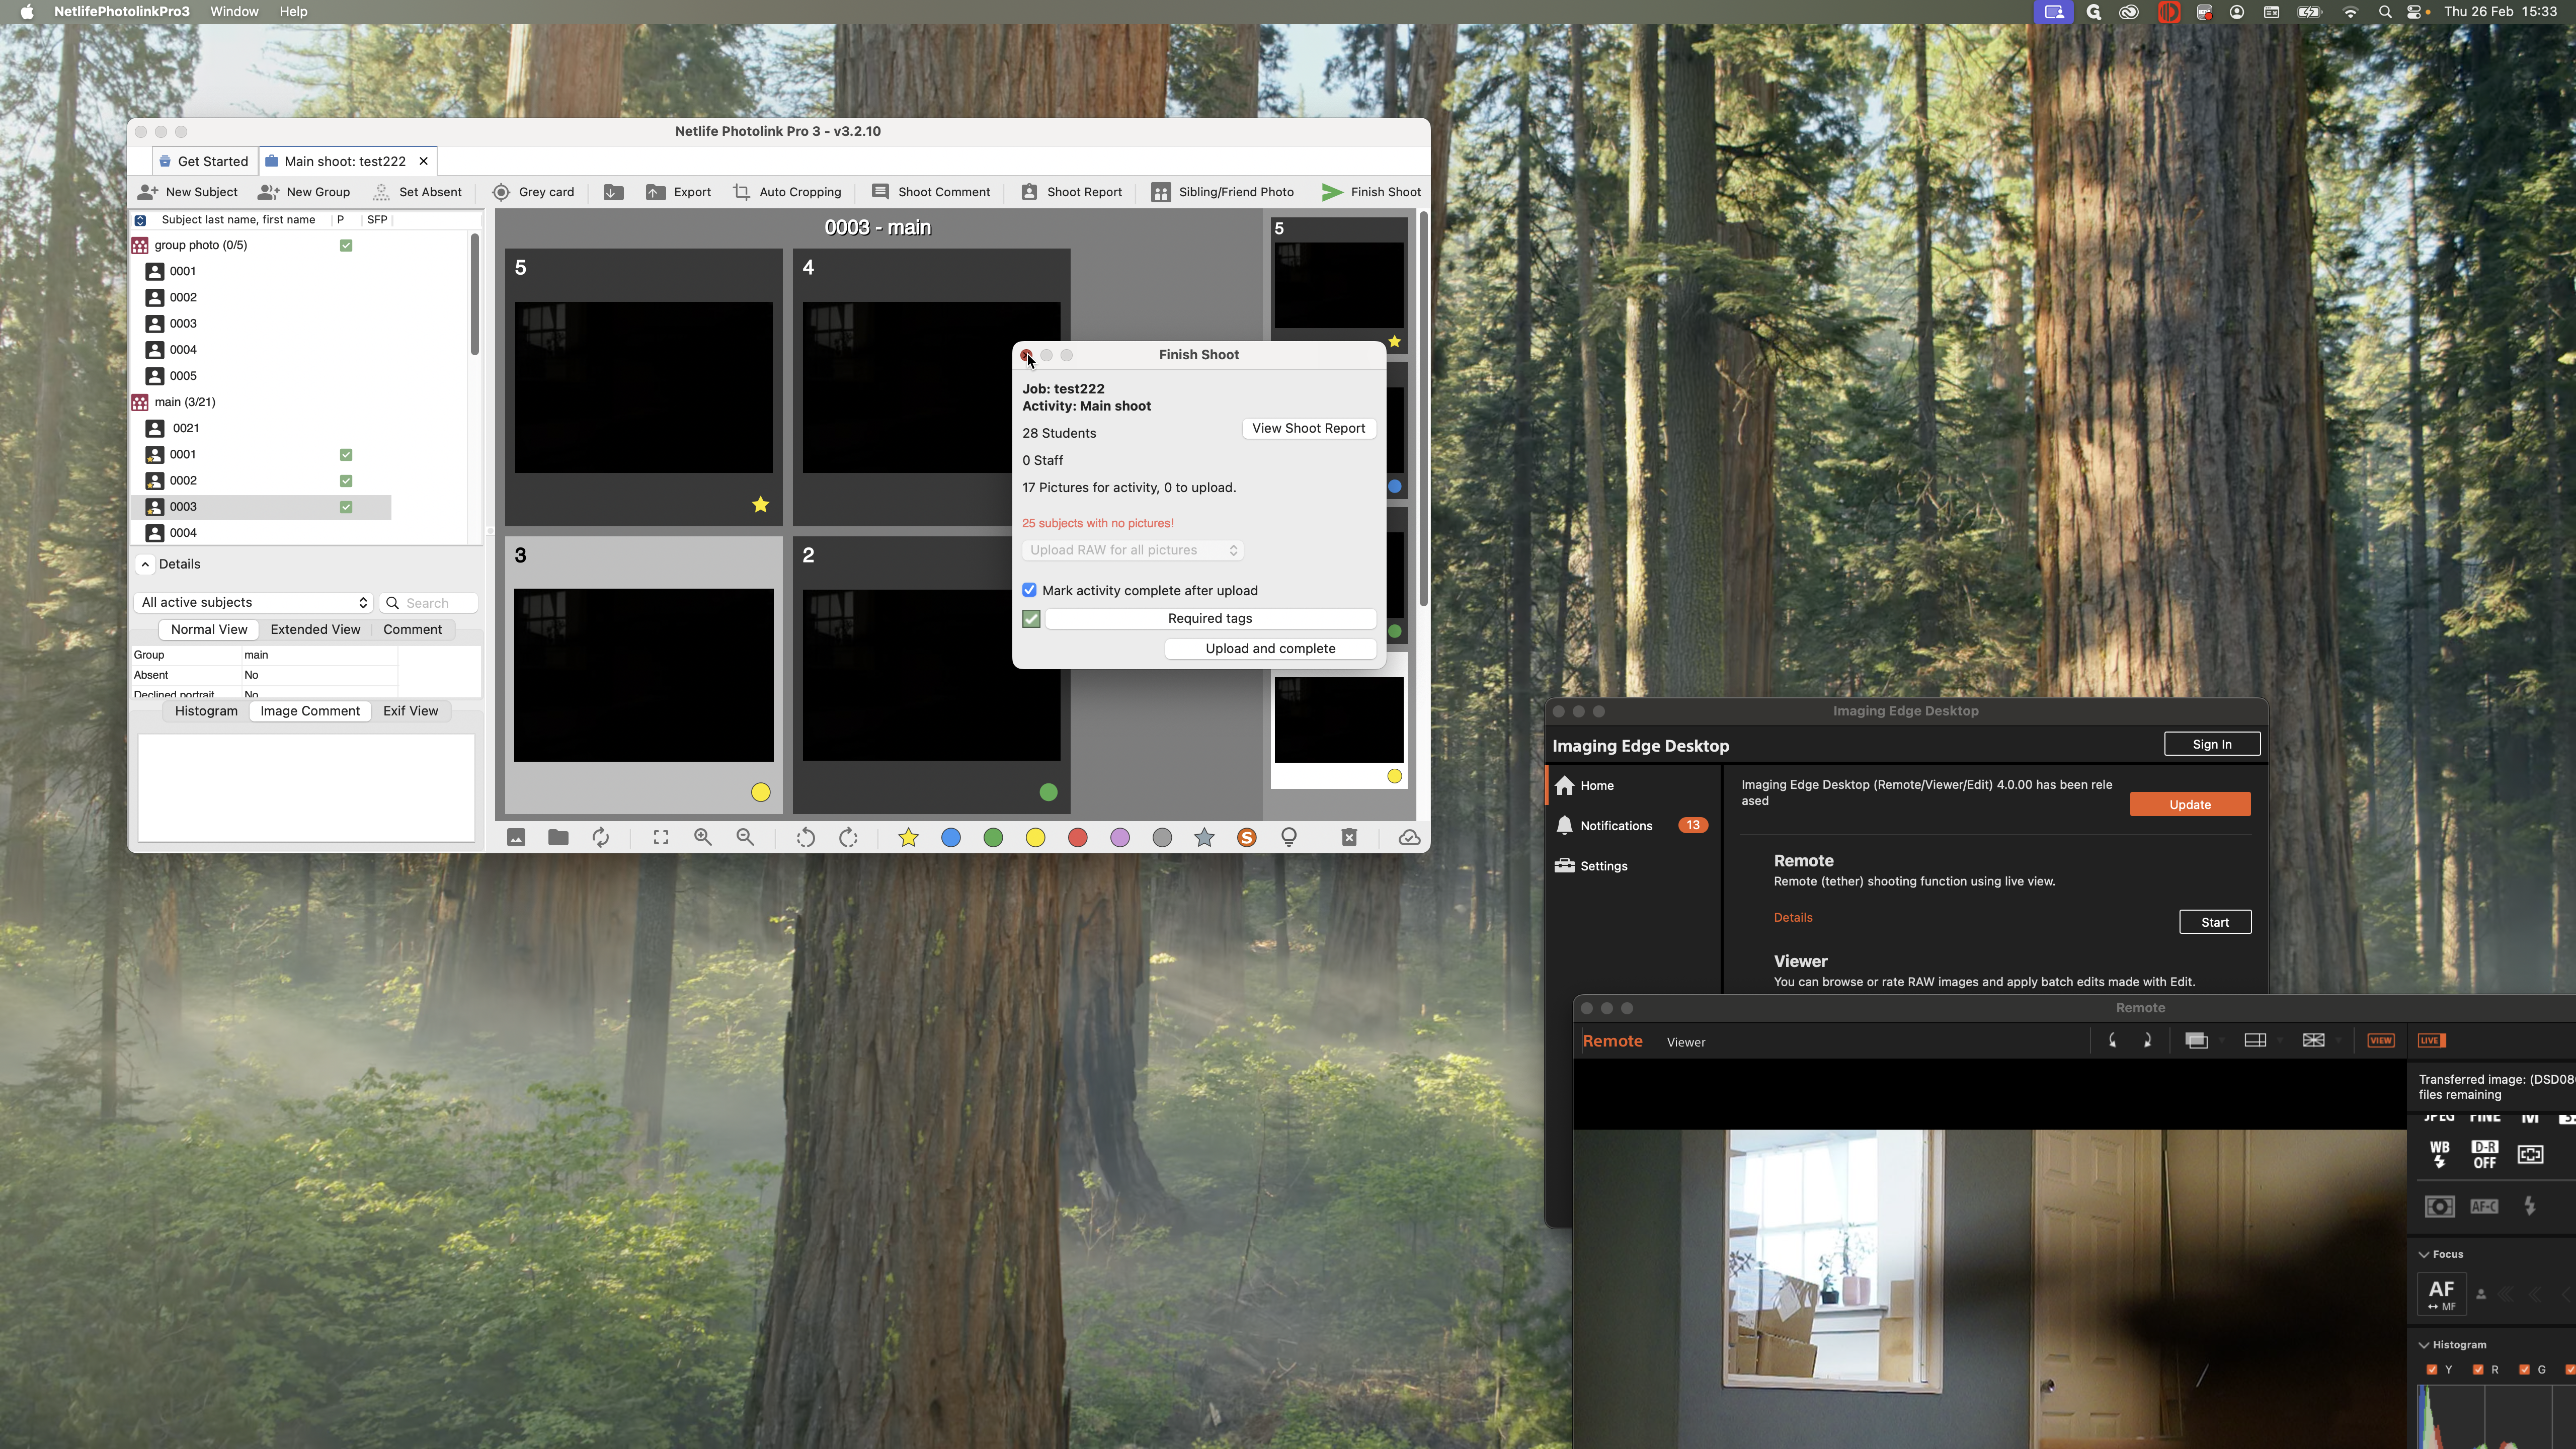Open the Auto Cropping tool
Image resolution: width=2576 pixels, height=1449 pixels.
coord(787,192)
